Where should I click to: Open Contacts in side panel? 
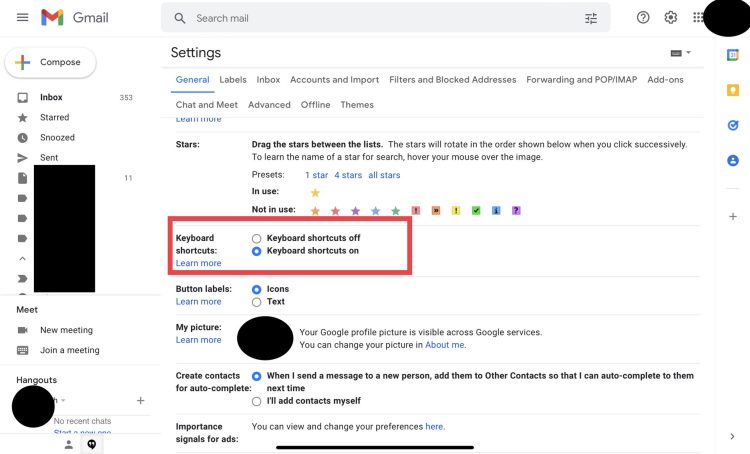(x=732, y=160)
